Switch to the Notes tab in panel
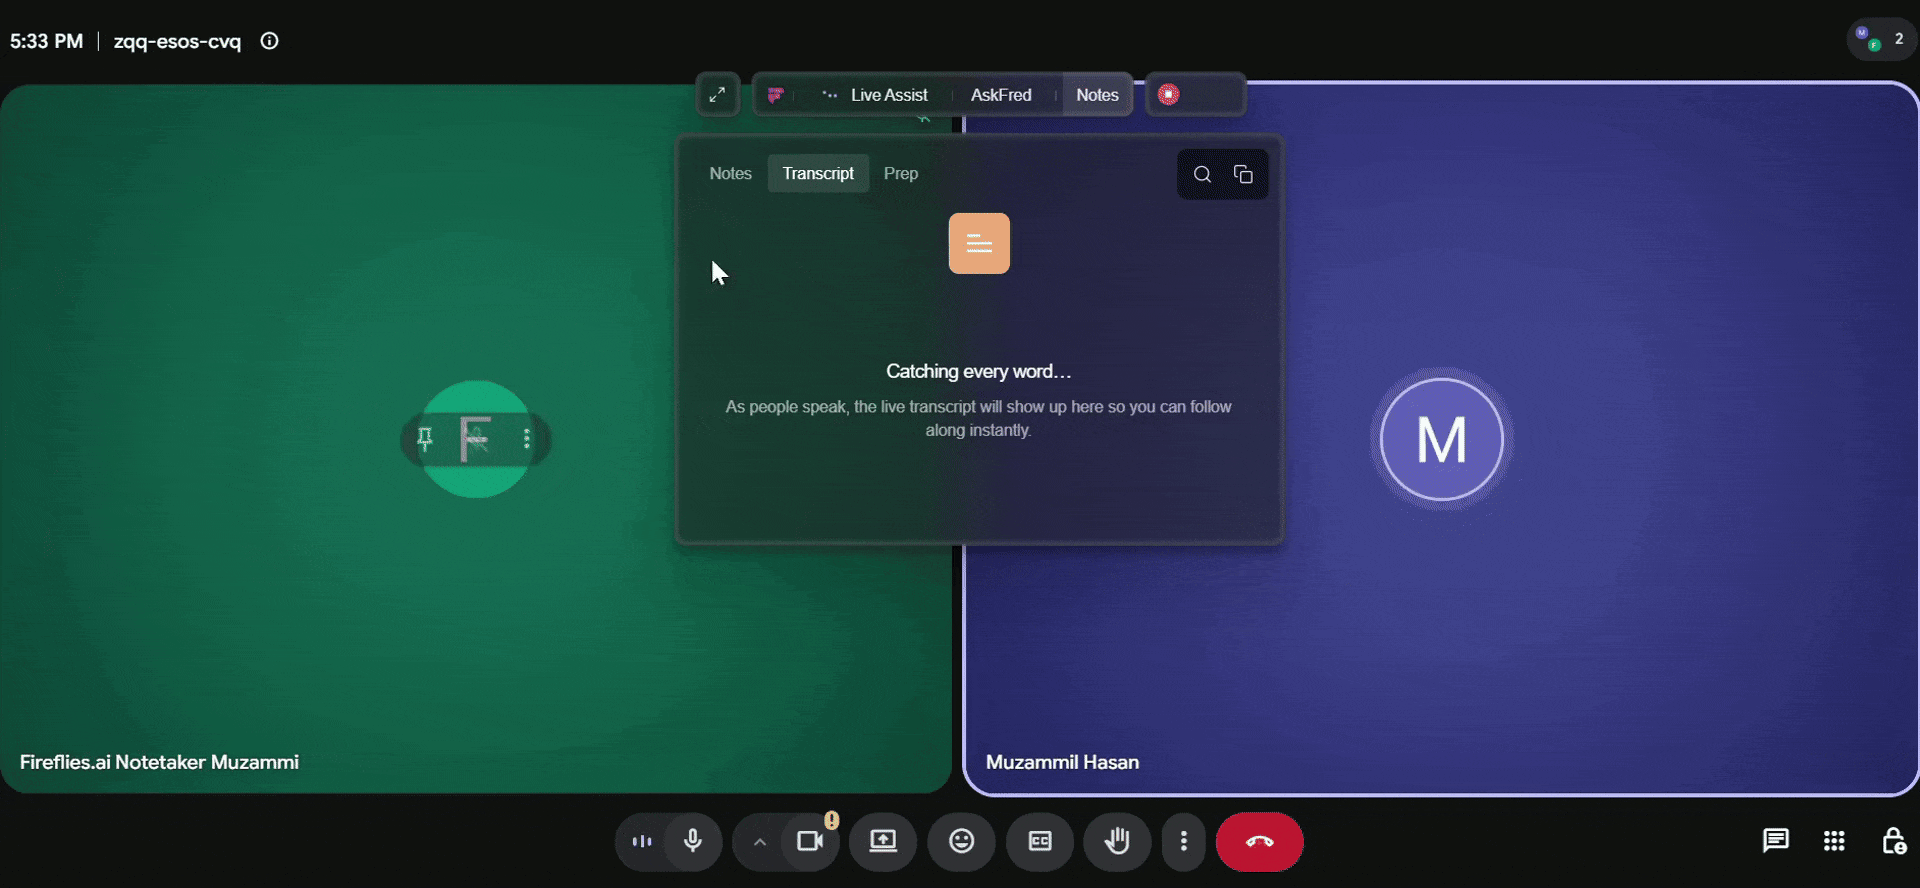 [x=730, y=173]
